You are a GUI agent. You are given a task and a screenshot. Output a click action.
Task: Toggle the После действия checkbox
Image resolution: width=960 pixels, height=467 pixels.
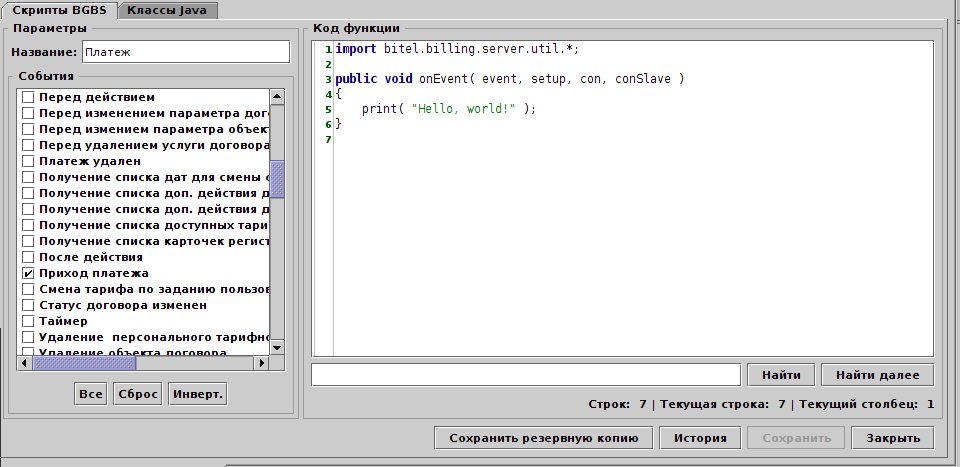coord(28,257)
